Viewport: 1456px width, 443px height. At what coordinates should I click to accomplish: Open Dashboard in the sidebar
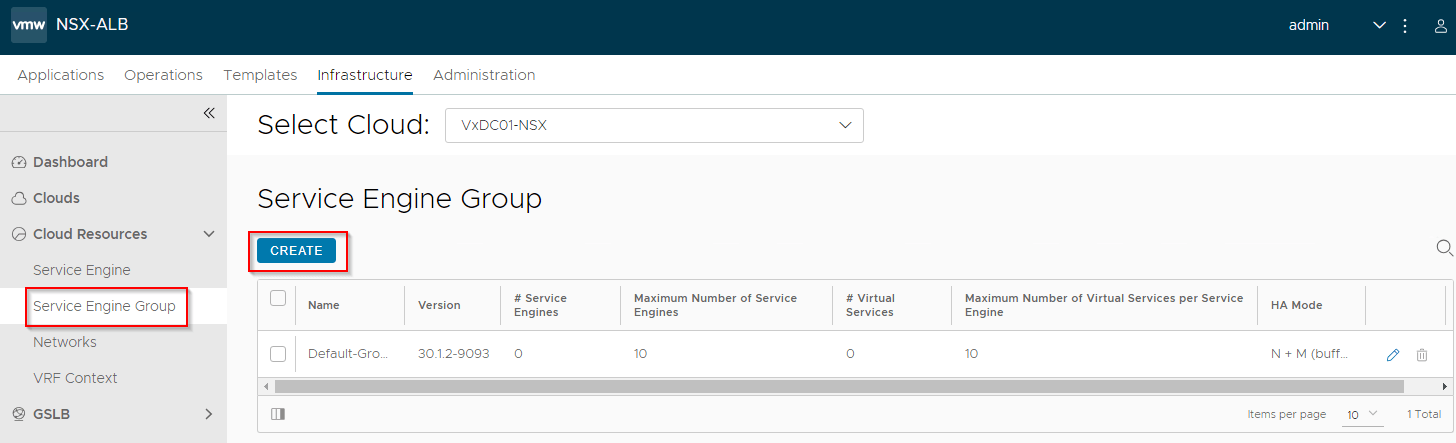(x=70, y=162)
